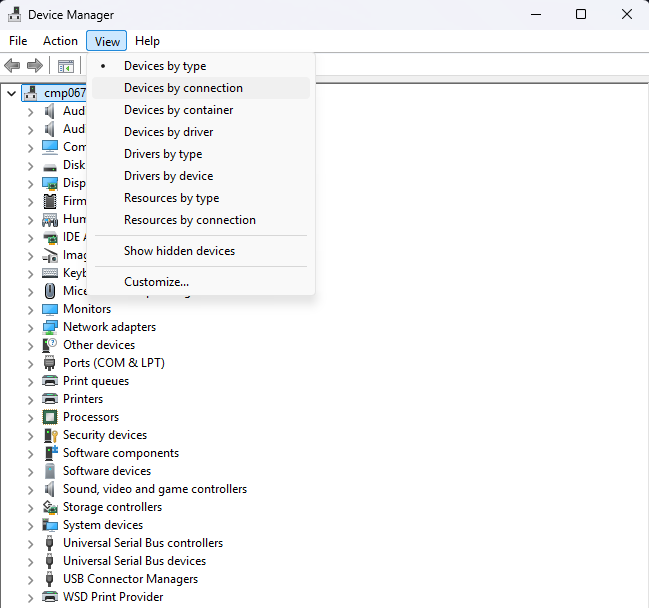Click the Software devices icon
Image resolution: width=649 pixels, height=608 pixels.
tap(50, 471)
